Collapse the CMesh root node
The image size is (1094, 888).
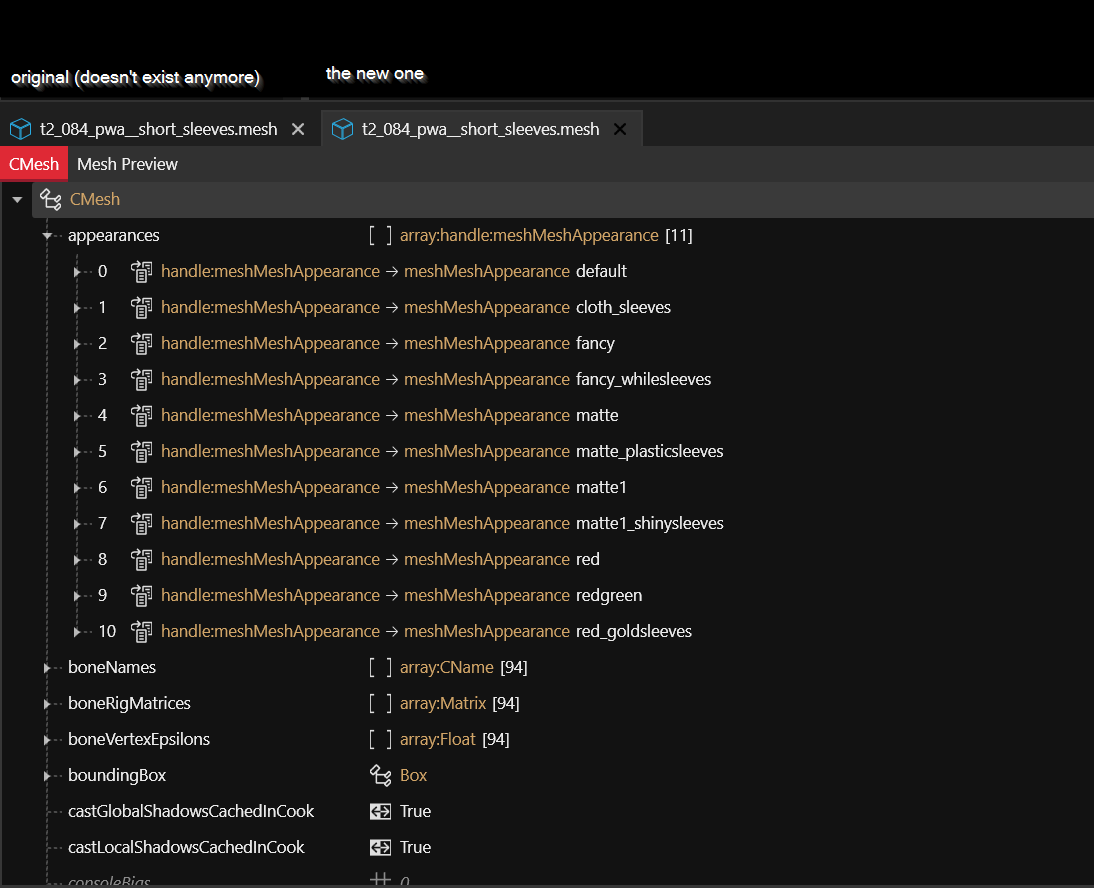pyautogui.click(x=17, y=200)
